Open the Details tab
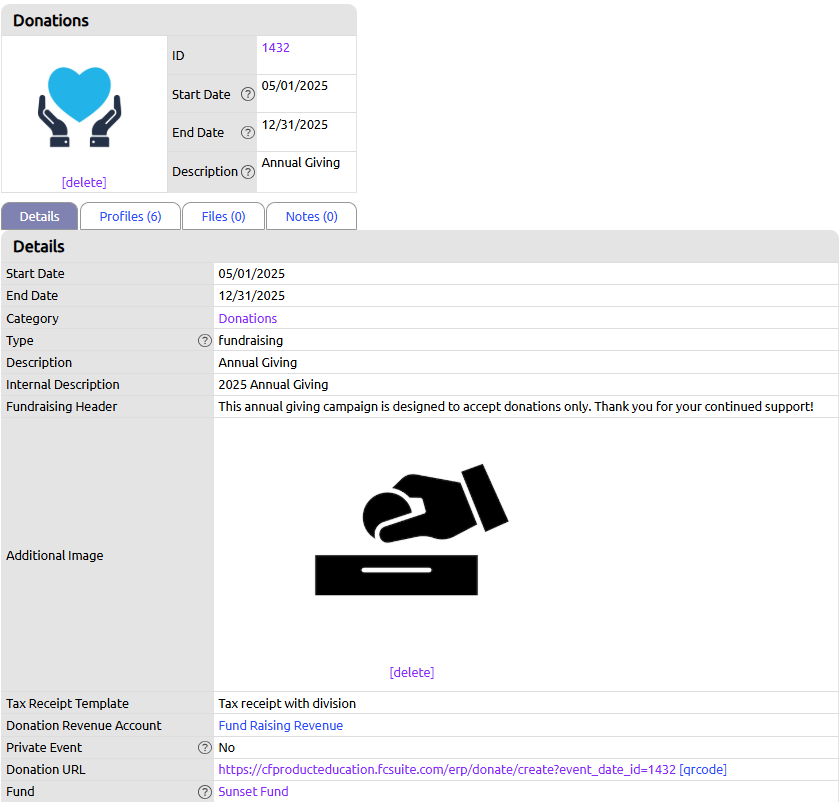 tap(40, 216)
